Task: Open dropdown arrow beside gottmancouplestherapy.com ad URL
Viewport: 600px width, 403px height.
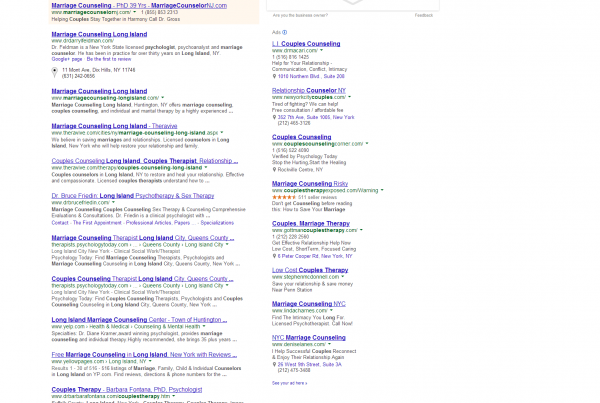Action: point(361,230)
